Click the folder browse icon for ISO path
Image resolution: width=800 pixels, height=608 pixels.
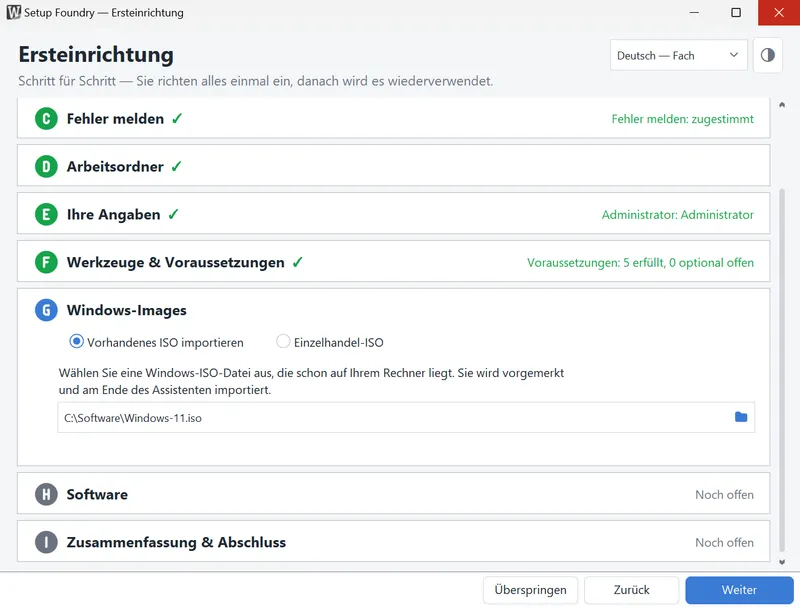click(741, 417)
